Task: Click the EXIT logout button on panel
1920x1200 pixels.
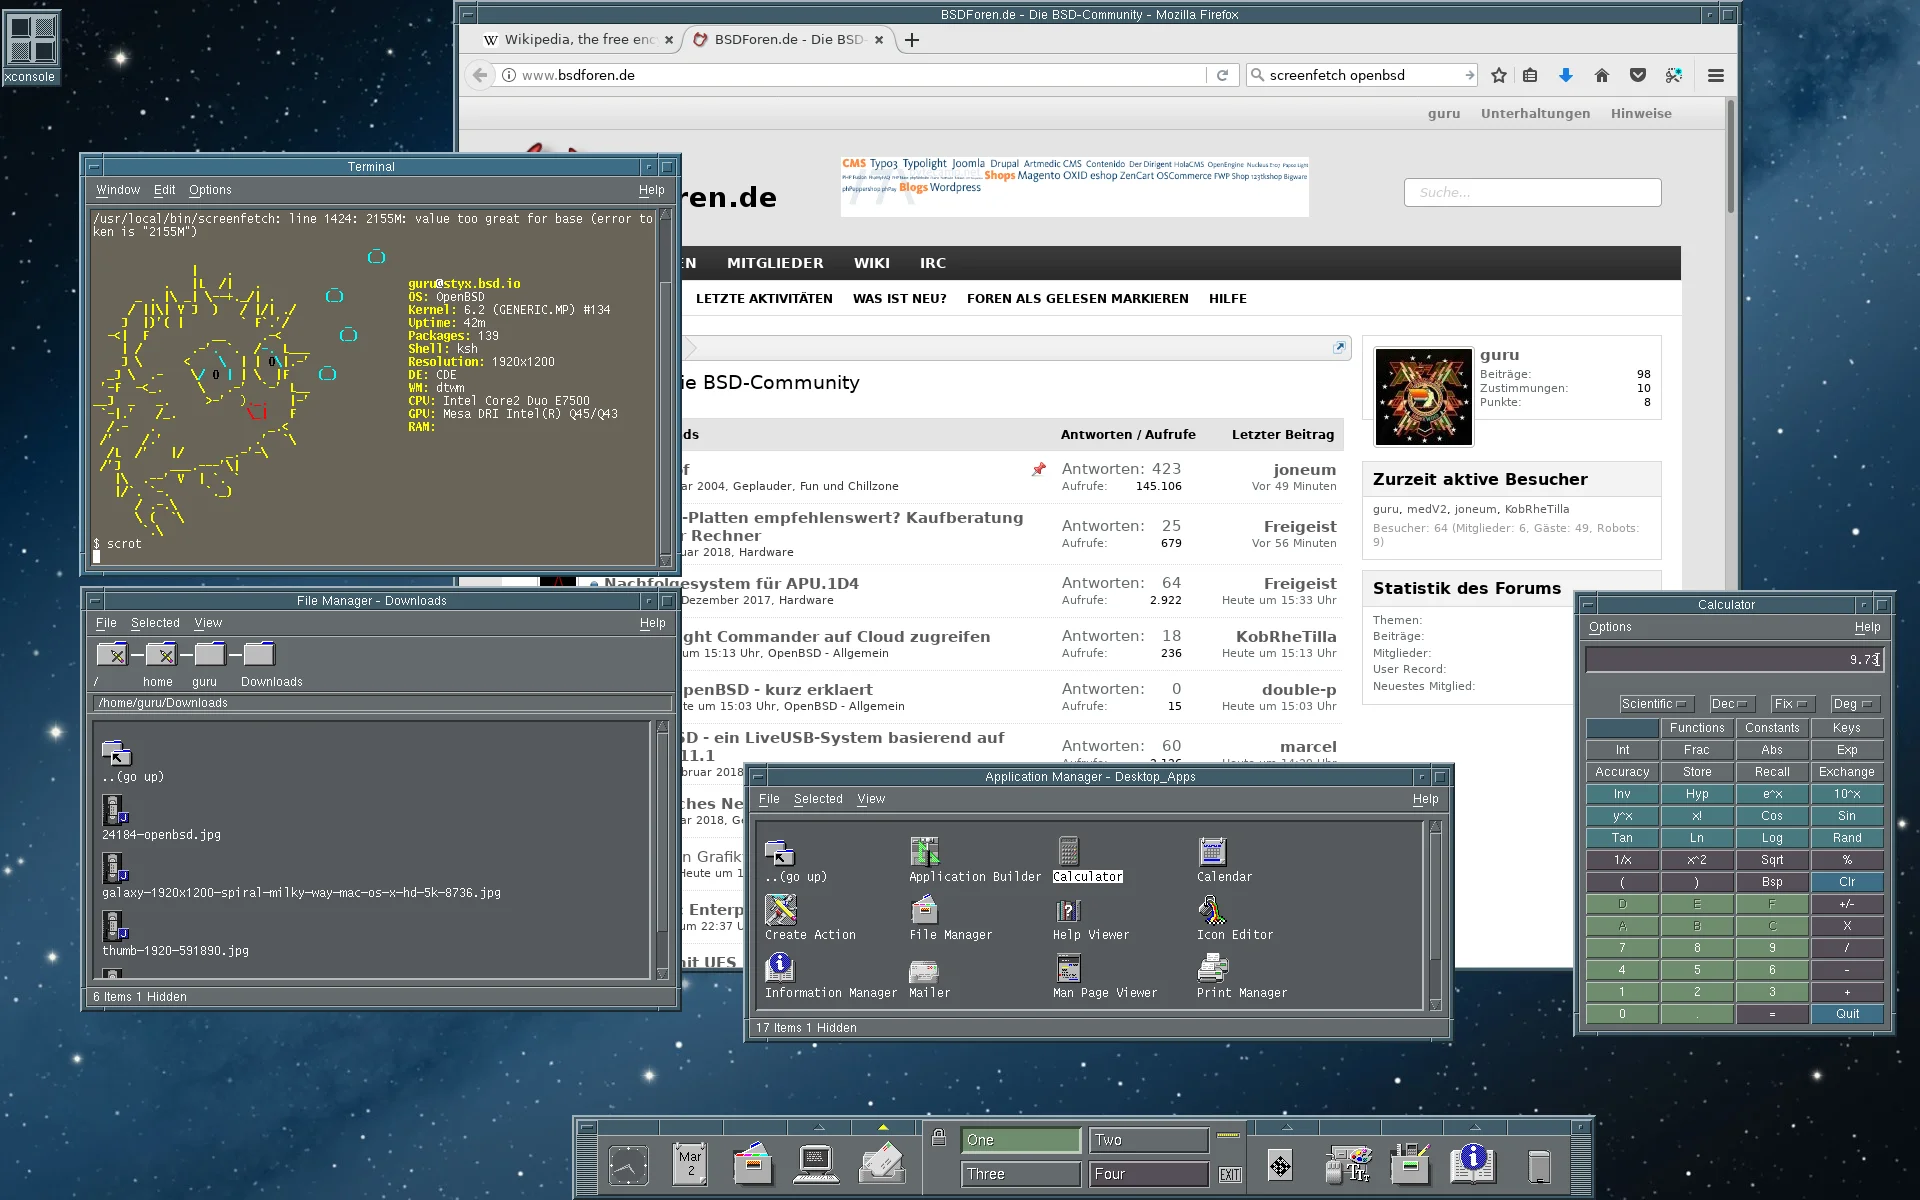Action: [x=1230, y=1175]
